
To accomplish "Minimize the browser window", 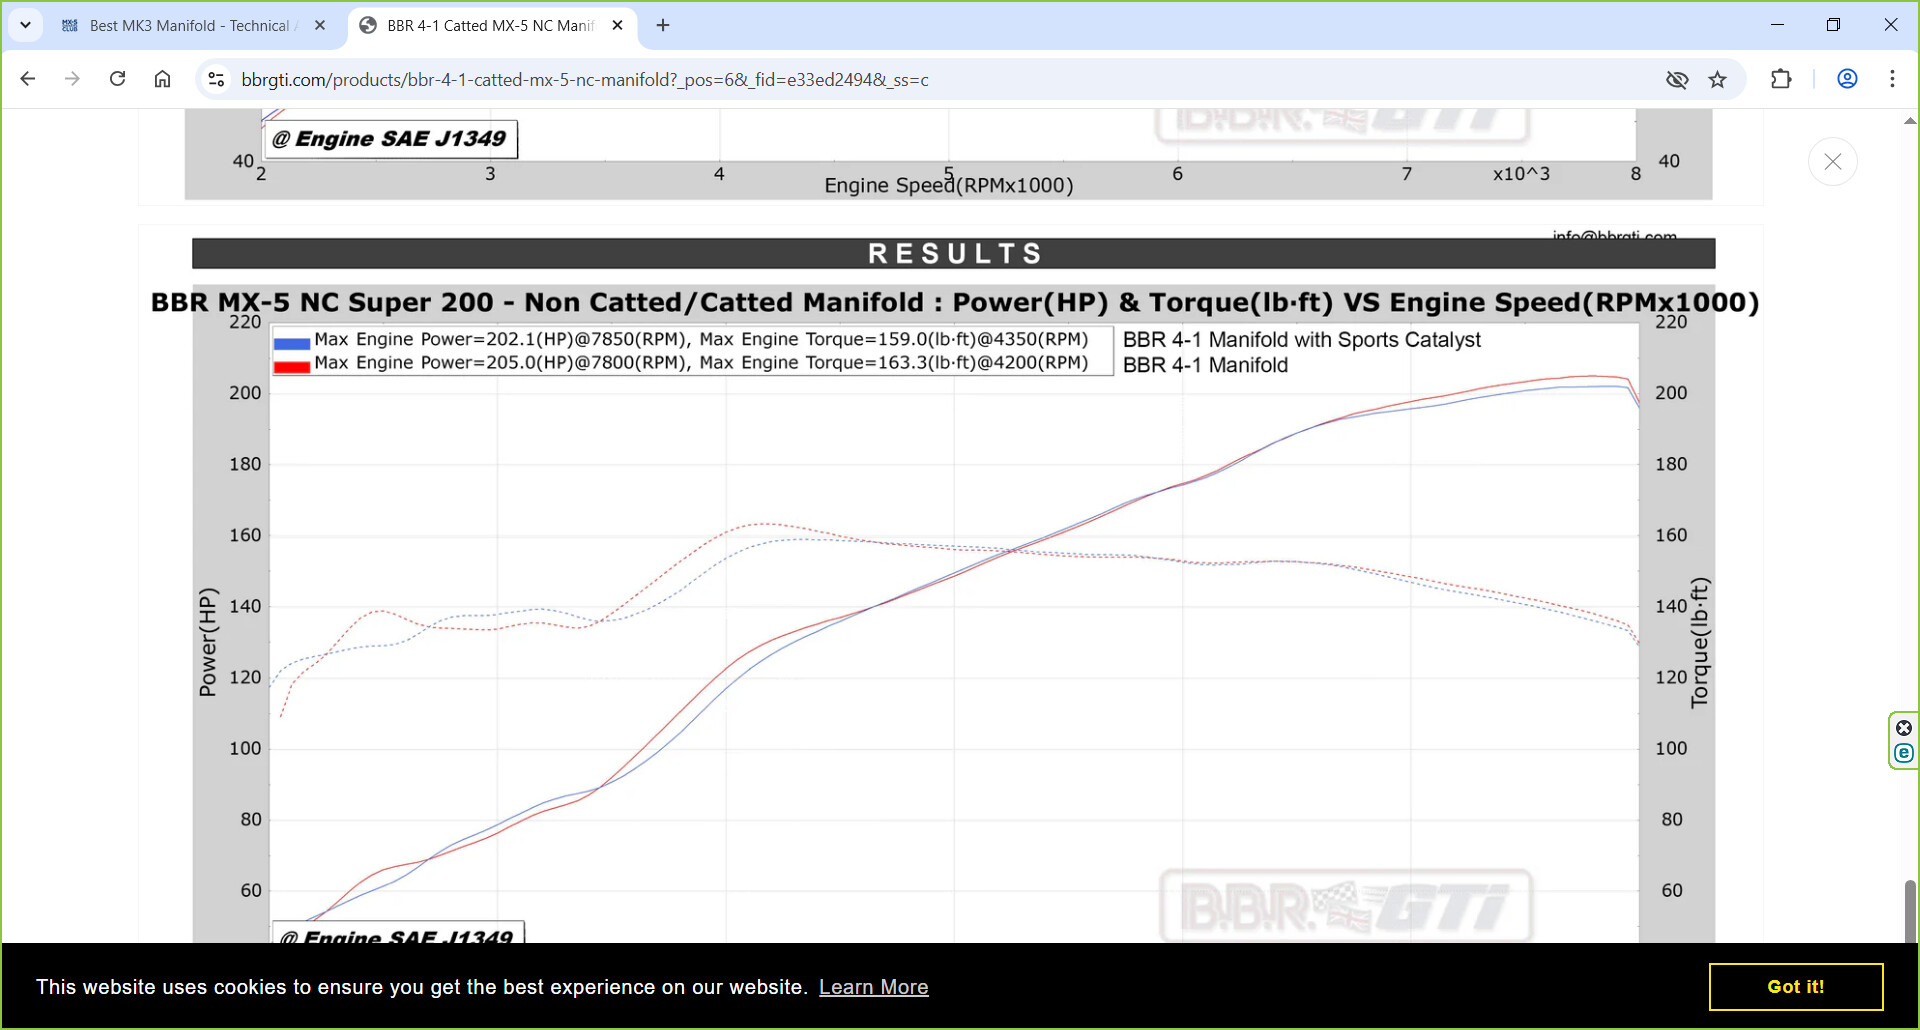I will pos(1777,25).
